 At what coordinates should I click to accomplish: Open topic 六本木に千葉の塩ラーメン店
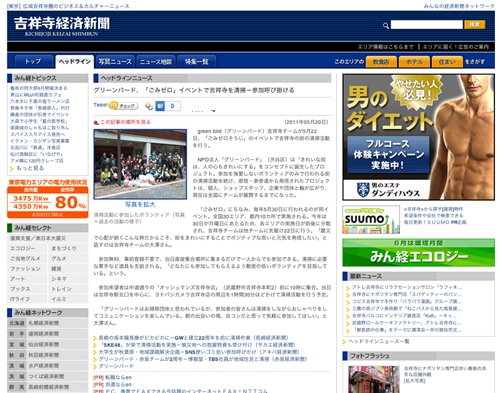(x=40, y=101)
